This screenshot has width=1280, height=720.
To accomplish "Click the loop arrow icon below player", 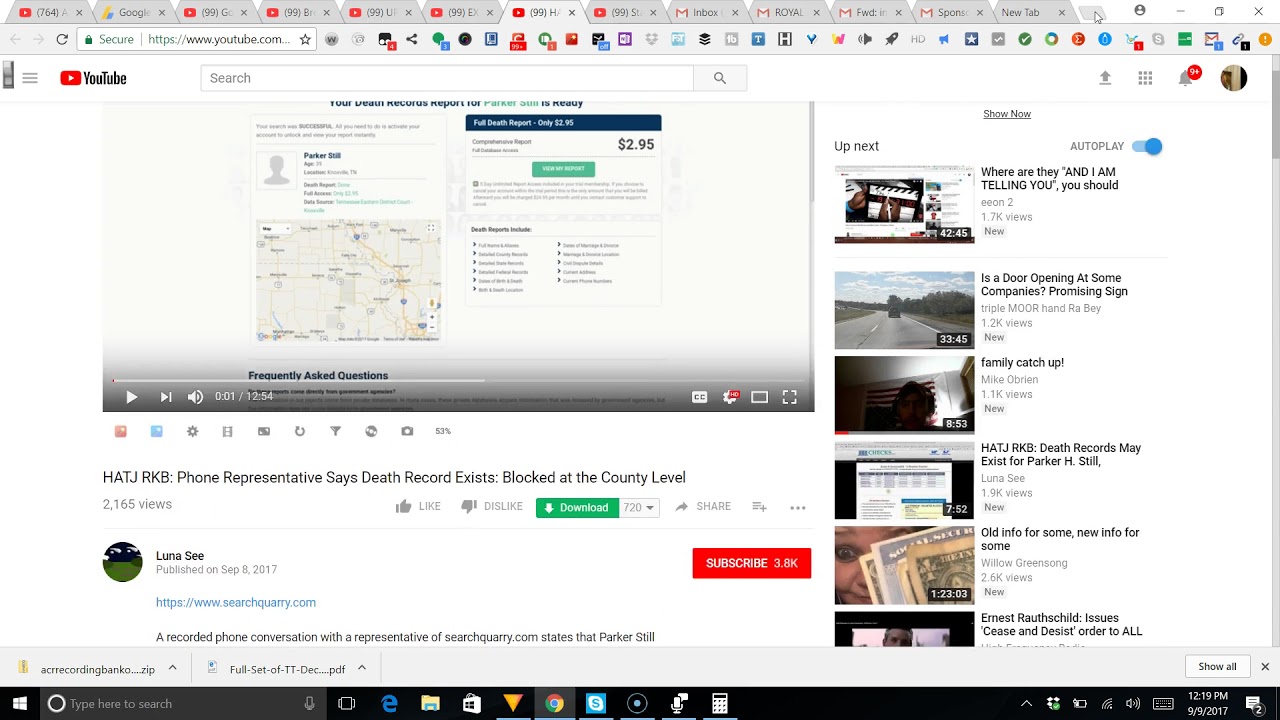I will coord(299,431).
